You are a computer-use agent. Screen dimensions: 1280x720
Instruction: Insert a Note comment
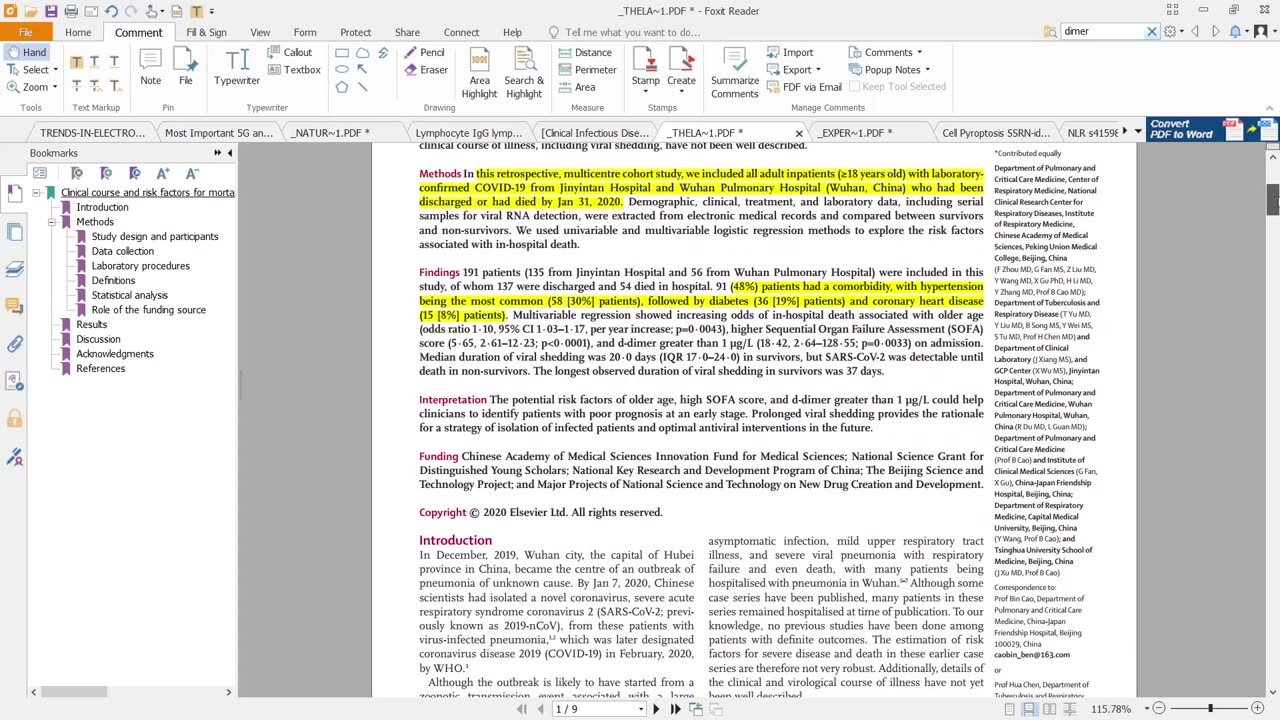(x=151, y=67)
